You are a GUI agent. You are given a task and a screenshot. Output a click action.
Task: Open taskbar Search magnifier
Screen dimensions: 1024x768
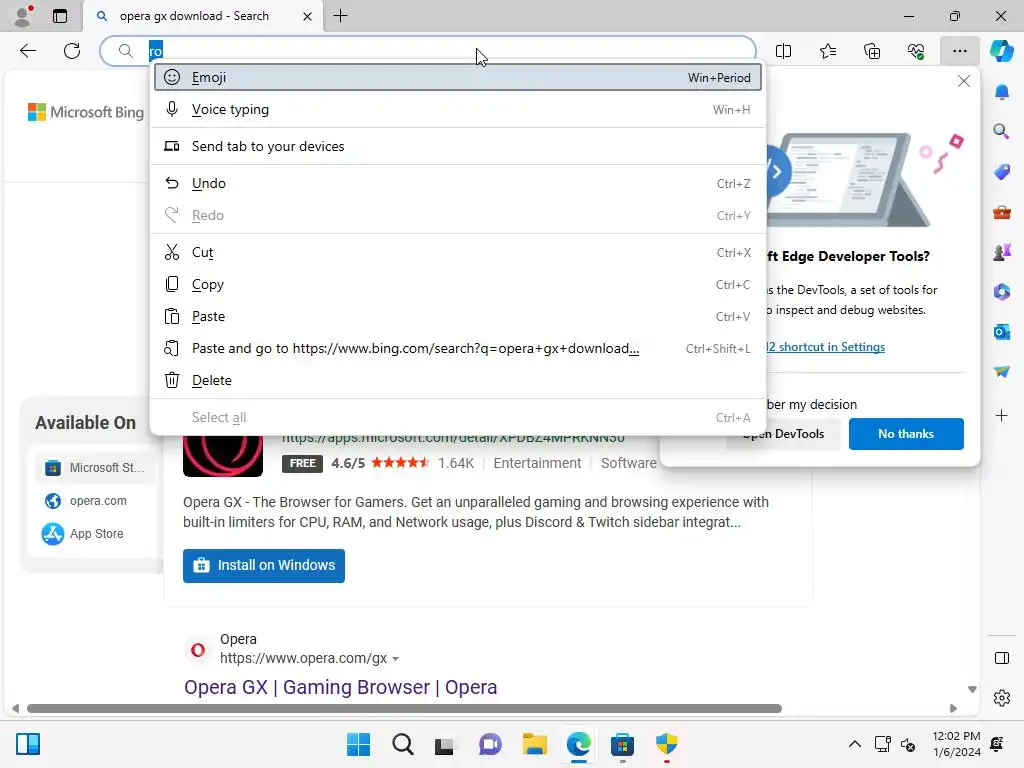pos(402,744)
